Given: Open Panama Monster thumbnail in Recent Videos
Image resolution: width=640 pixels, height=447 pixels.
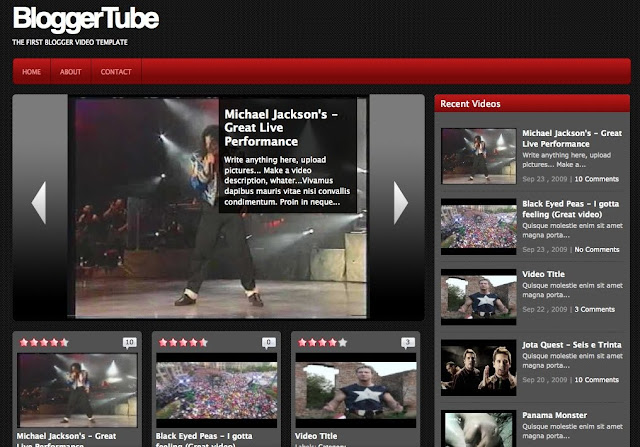Looking at the screenshot, I should click(x=478, y=429).
